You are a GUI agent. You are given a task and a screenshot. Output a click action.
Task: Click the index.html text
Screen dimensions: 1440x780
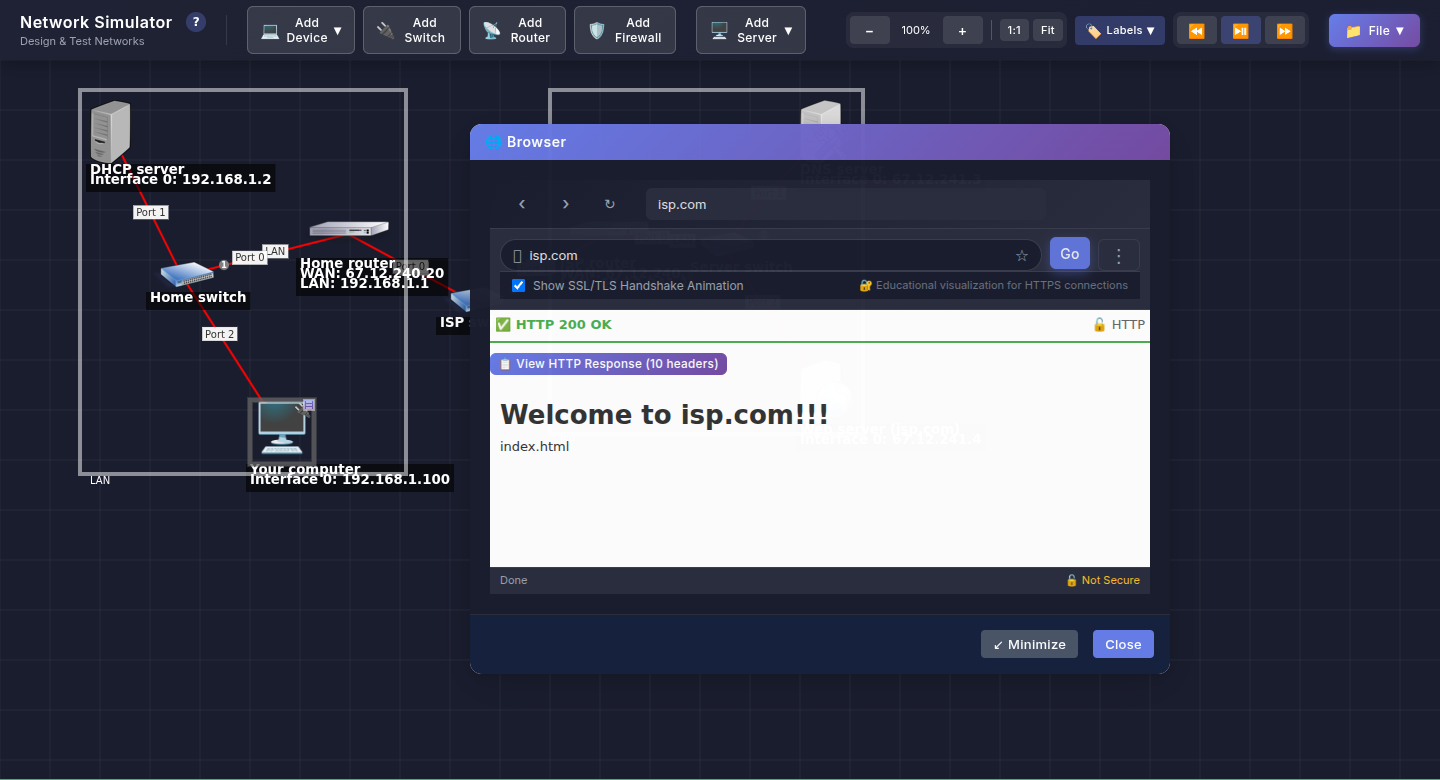pos(534,447)
